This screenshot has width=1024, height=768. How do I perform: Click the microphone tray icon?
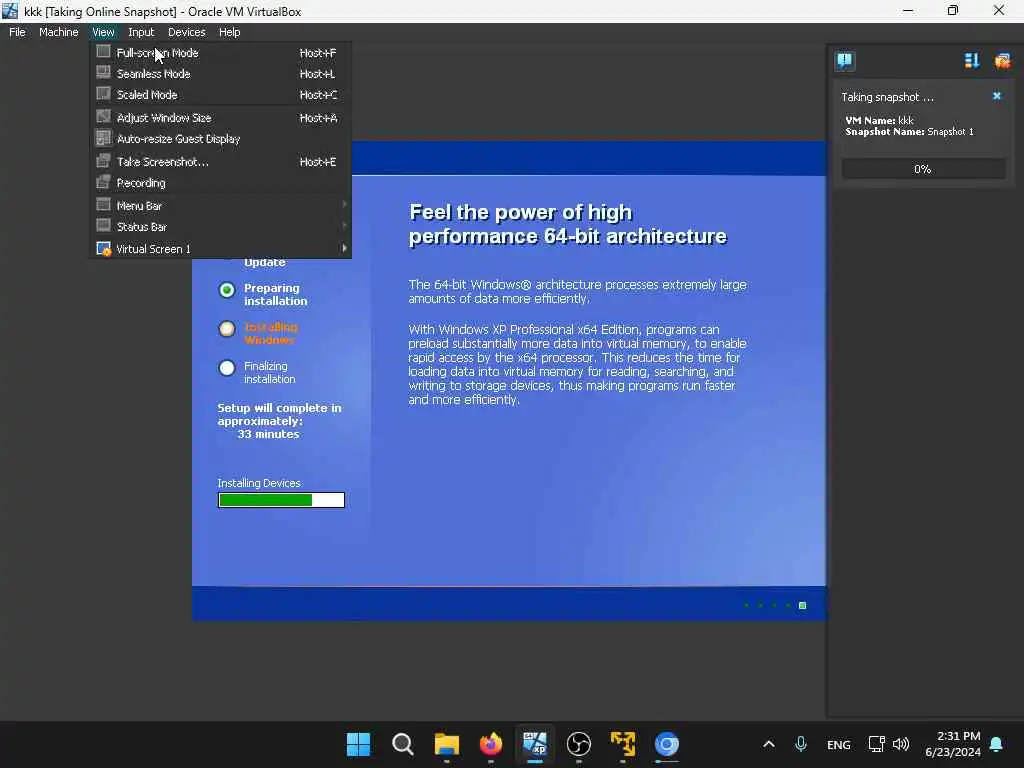coord(801,744)
